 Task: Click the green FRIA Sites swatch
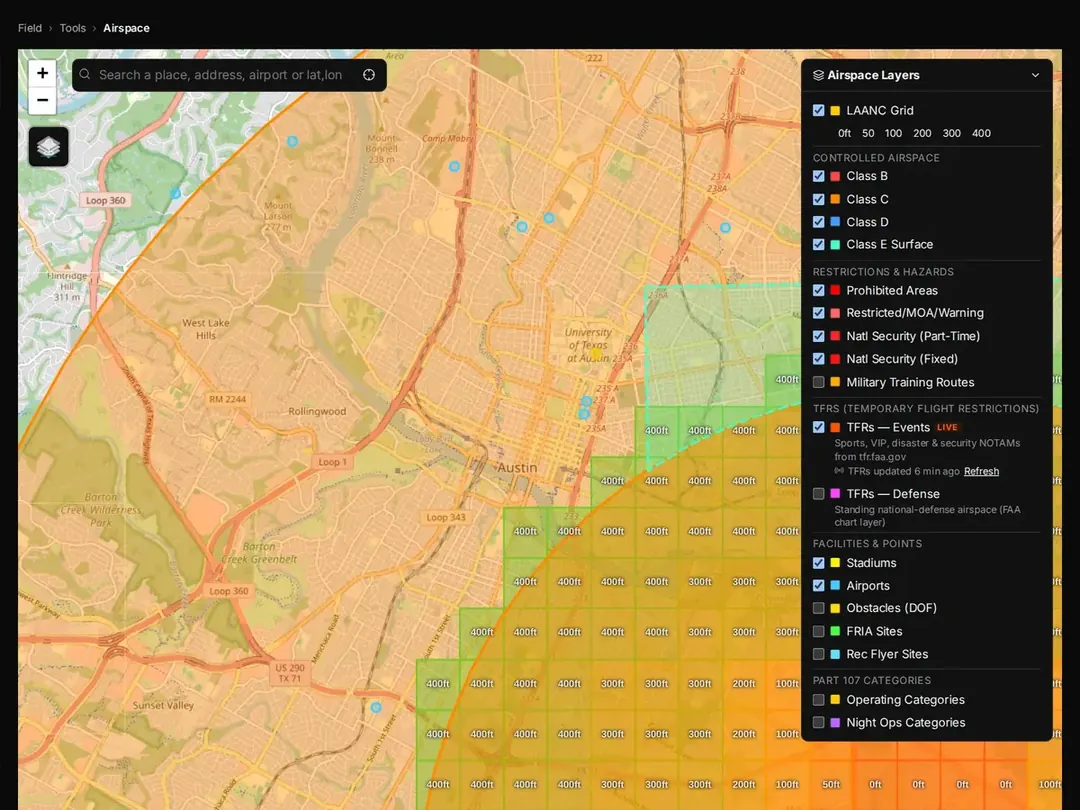(x=835, y=631)
